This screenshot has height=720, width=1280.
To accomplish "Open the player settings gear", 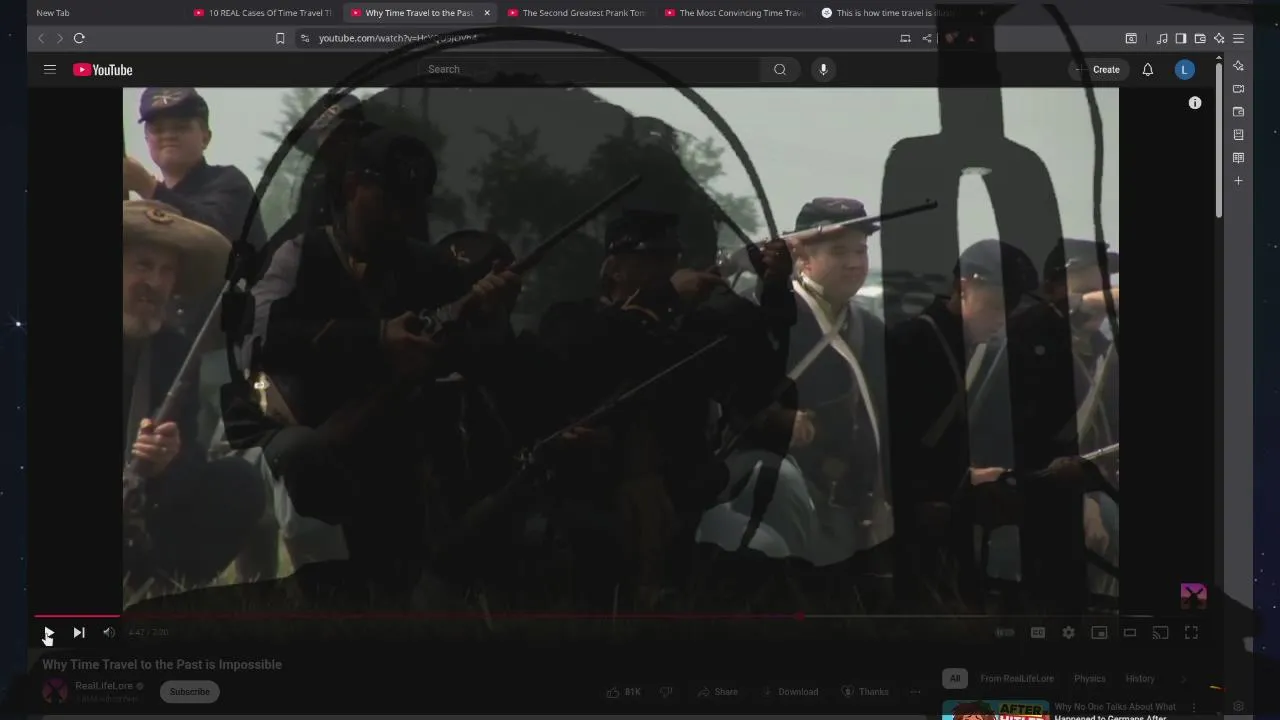I will (x=1068, y=632).
